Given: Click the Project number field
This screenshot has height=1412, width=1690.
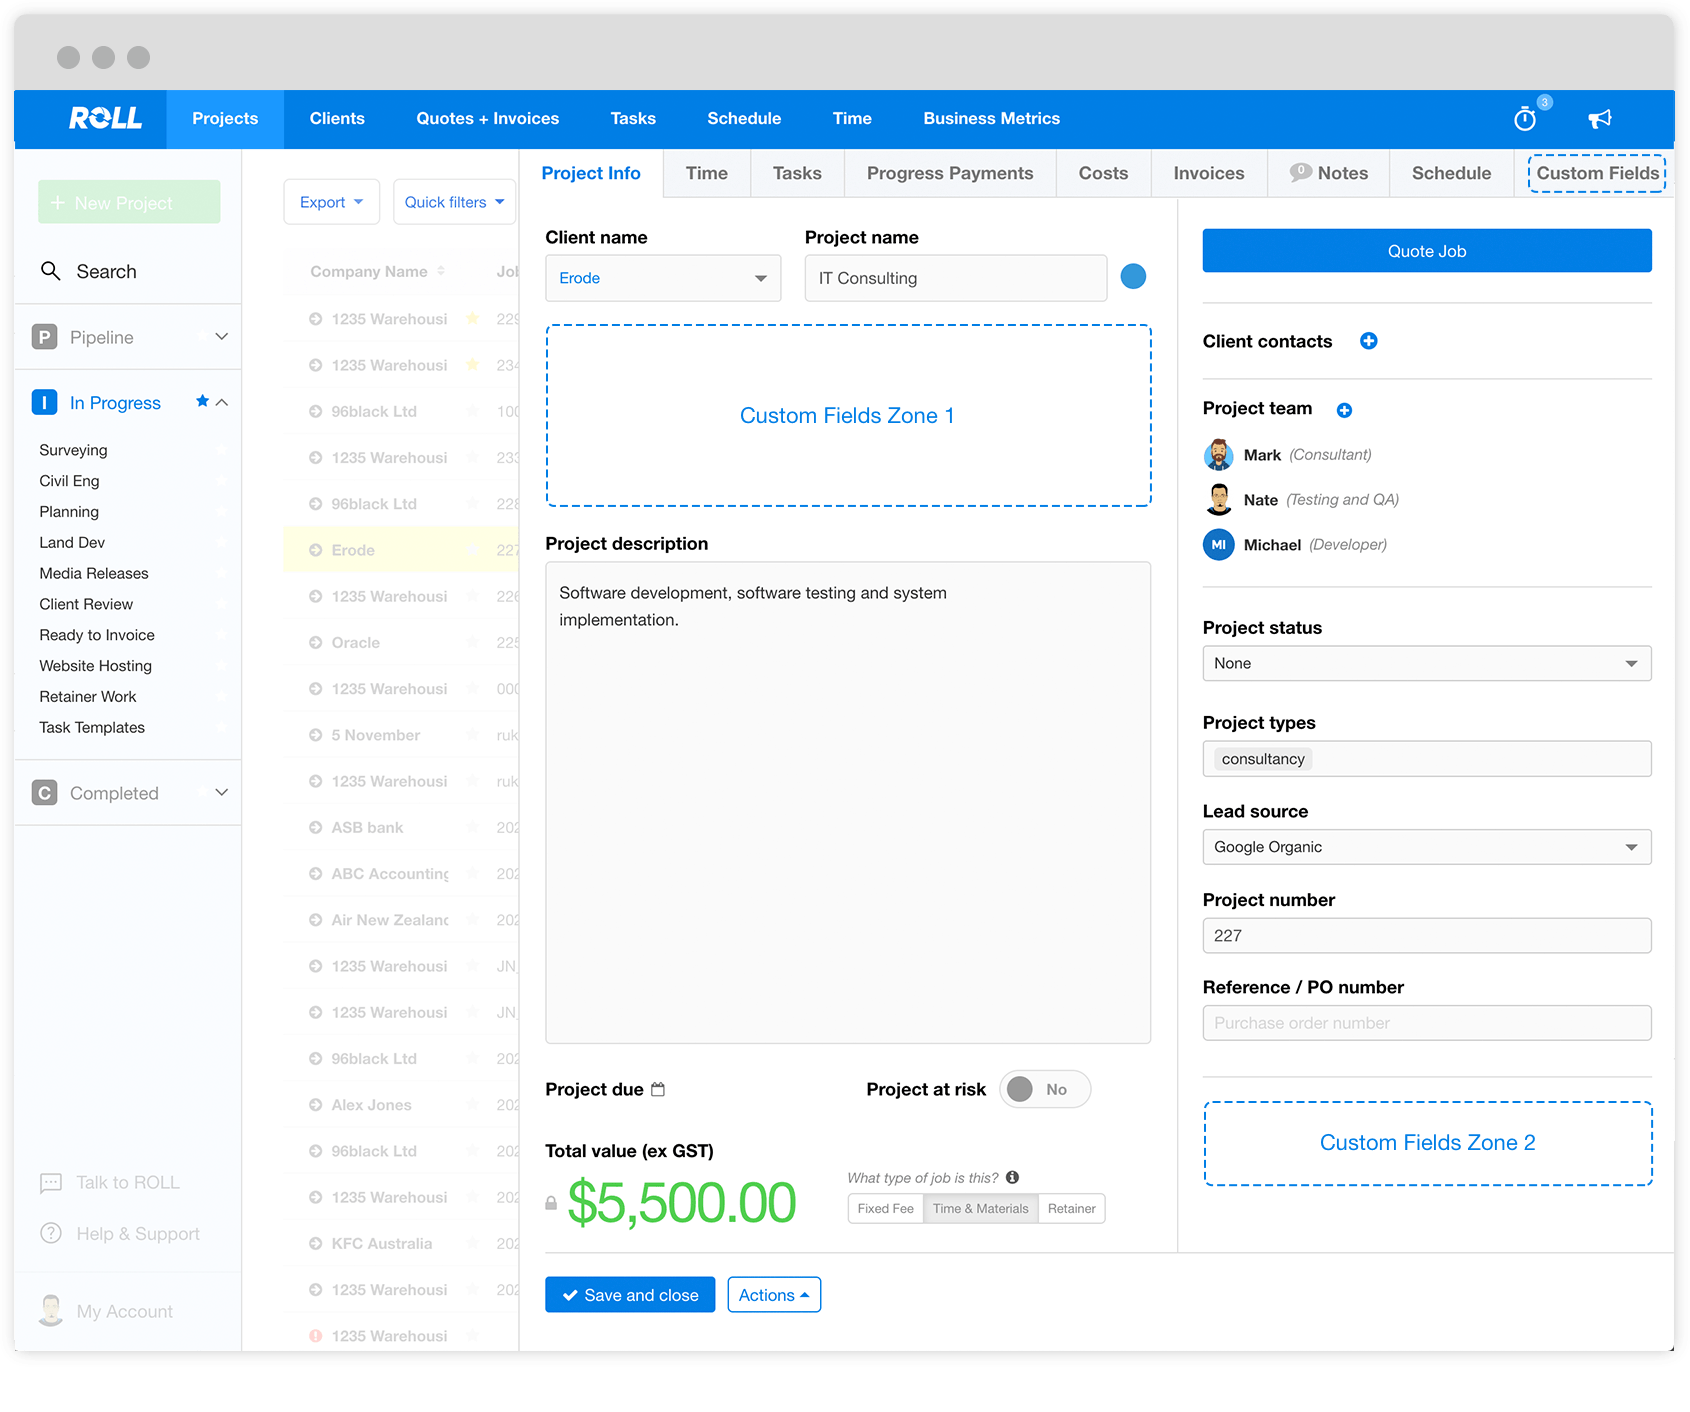Looking at the screenshot, I should click(x=1427, y=936).
